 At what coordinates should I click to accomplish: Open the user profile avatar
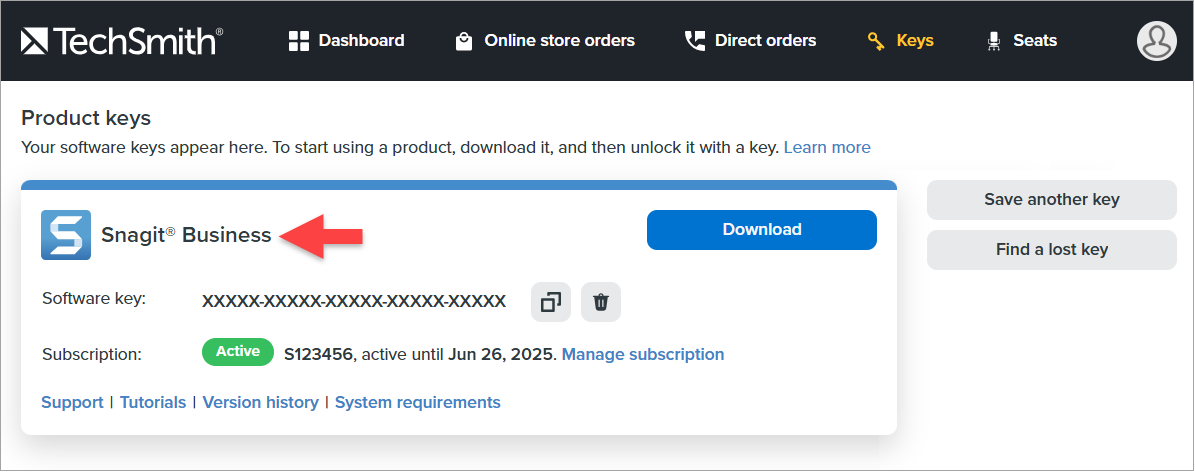pyautogui.click(x=1156, y=41)
